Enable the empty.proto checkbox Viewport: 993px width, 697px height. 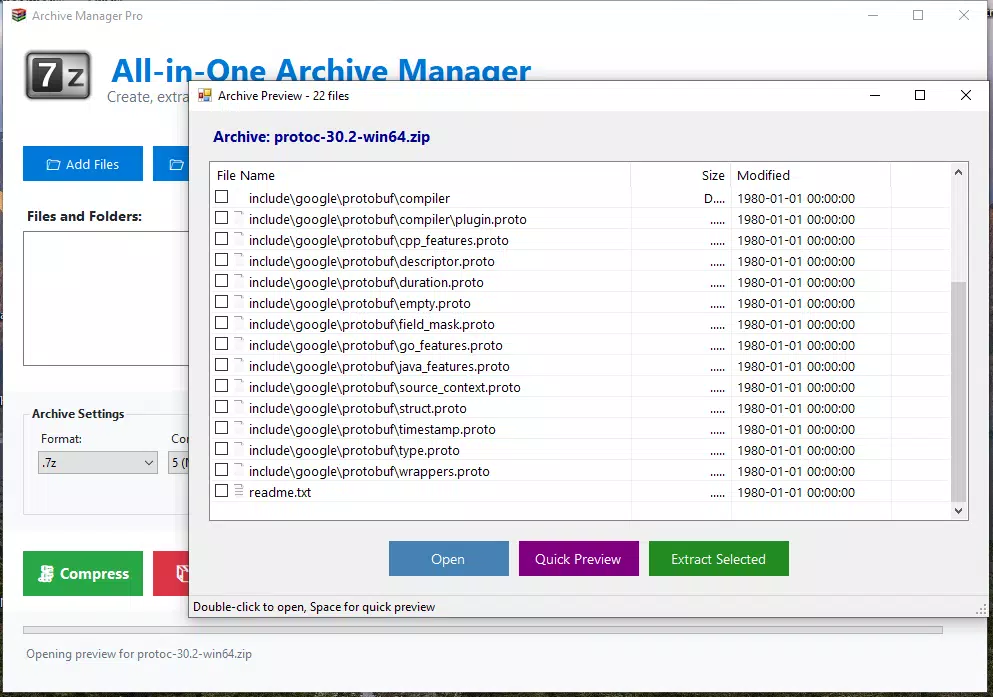pyautogui.click(x=222, y=302)
